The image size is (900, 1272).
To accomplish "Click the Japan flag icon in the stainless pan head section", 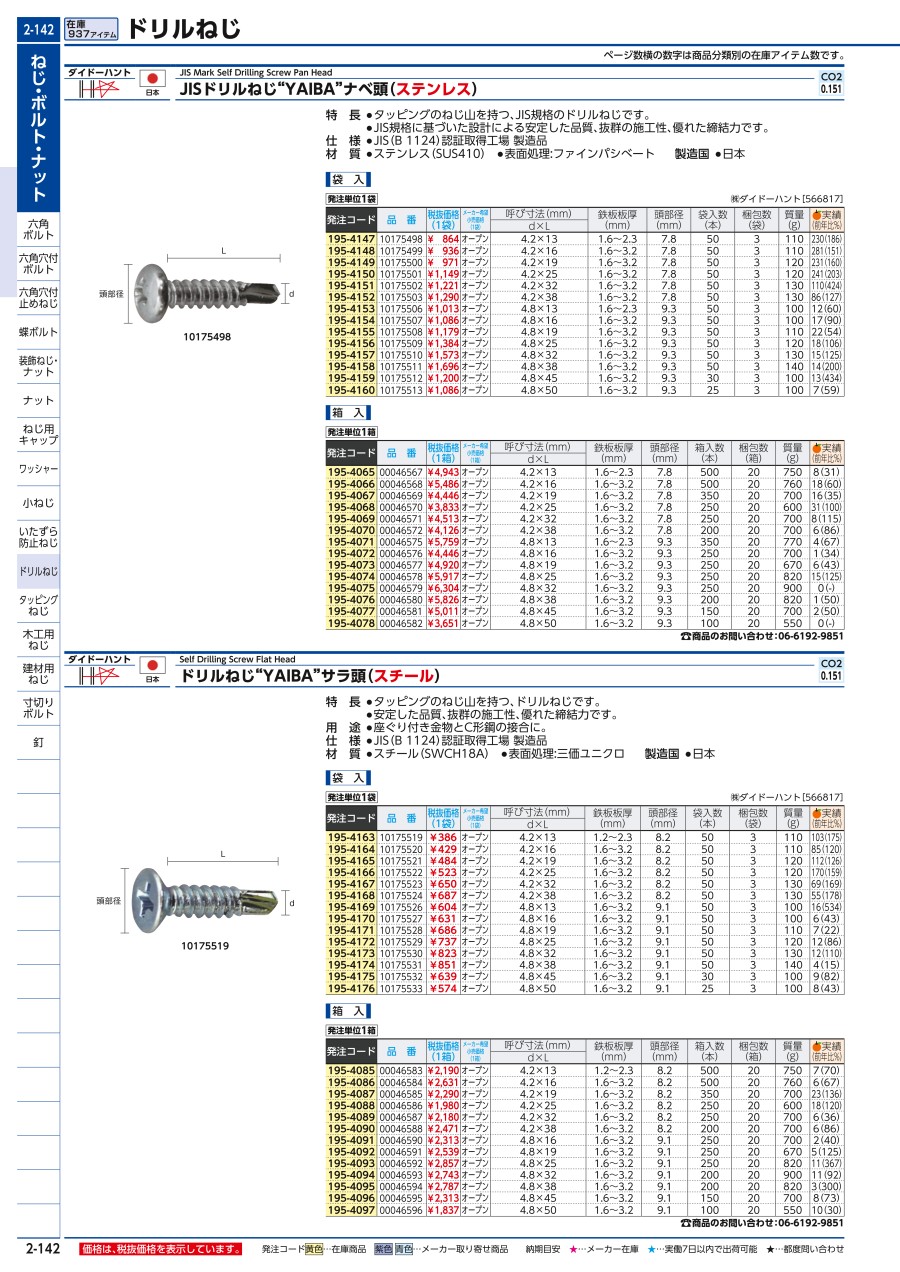I will pyautogui.click(x=152, y=79).
